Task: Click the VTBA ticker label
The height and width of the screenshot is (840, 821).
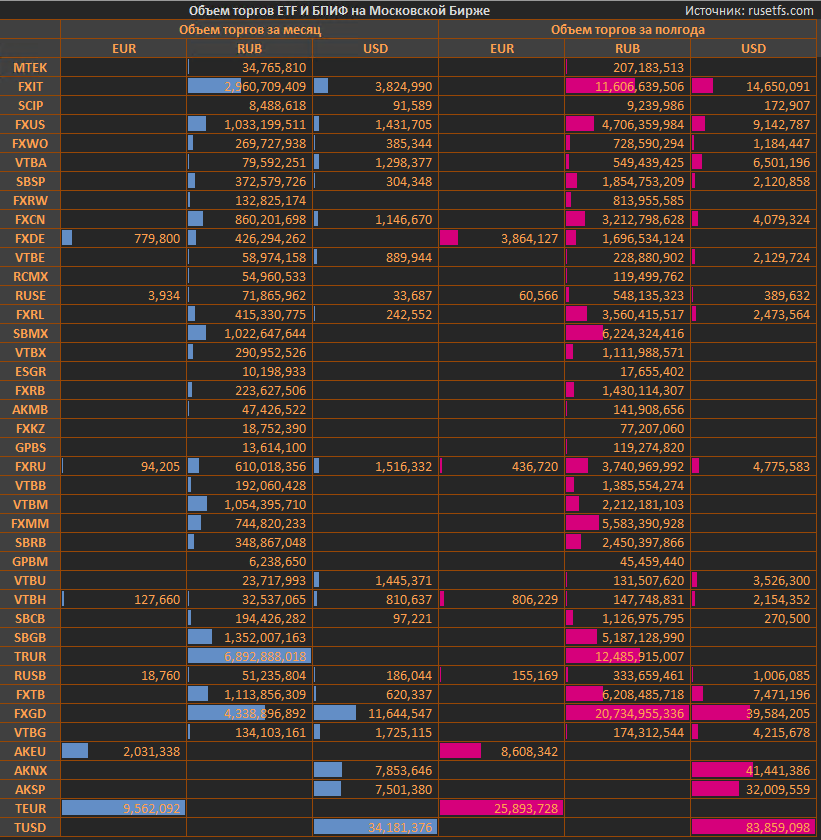Action: tap(30, 163)
